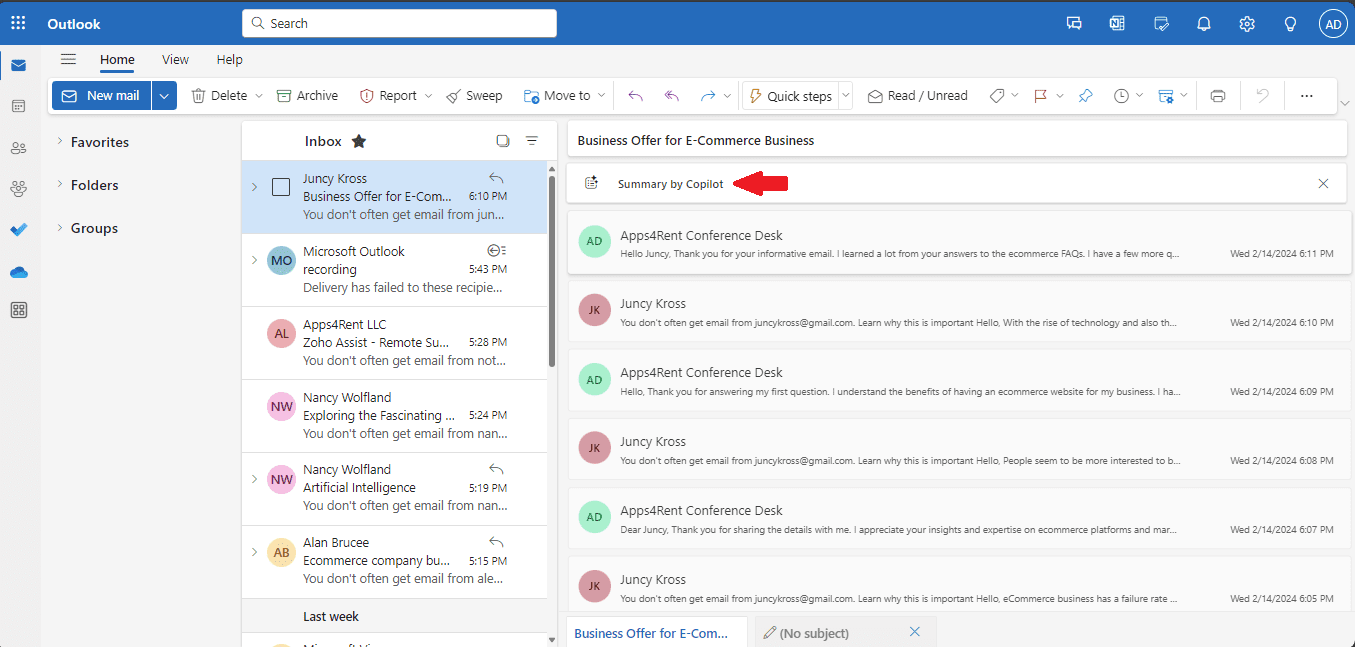
Task: Expand the New mail dropdown arrow
Action: click(x=165, y=96)
